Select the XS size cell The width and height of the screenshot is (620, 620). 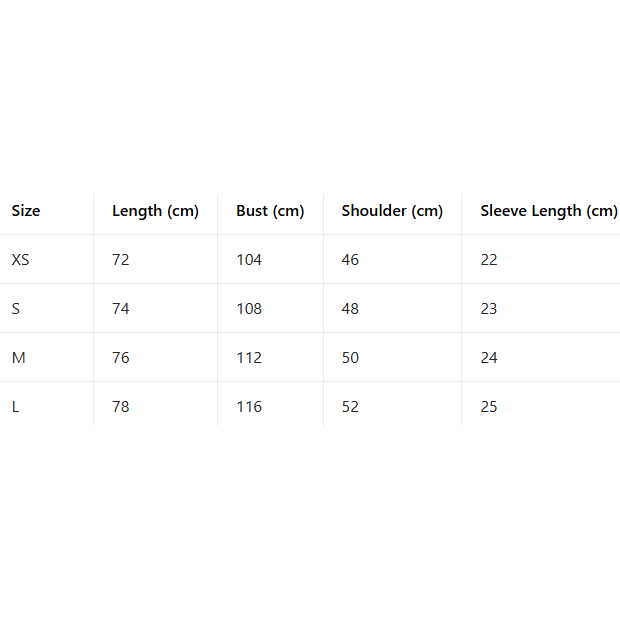click(21, 260)
